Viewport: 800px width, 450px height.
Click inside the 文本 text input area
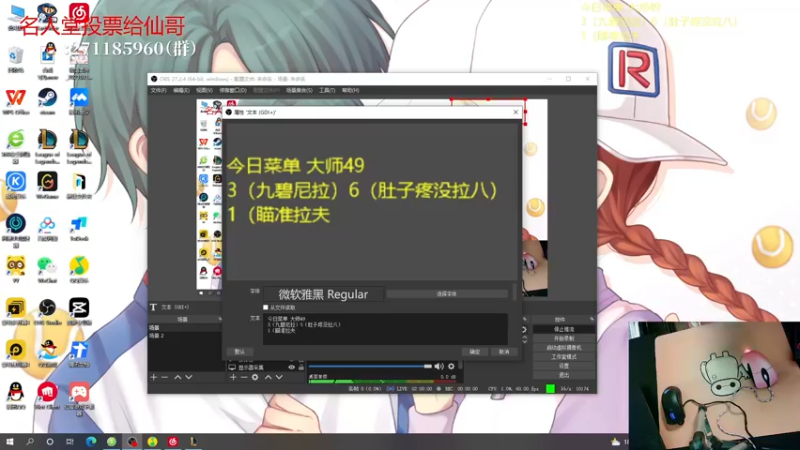pos(385,329)
